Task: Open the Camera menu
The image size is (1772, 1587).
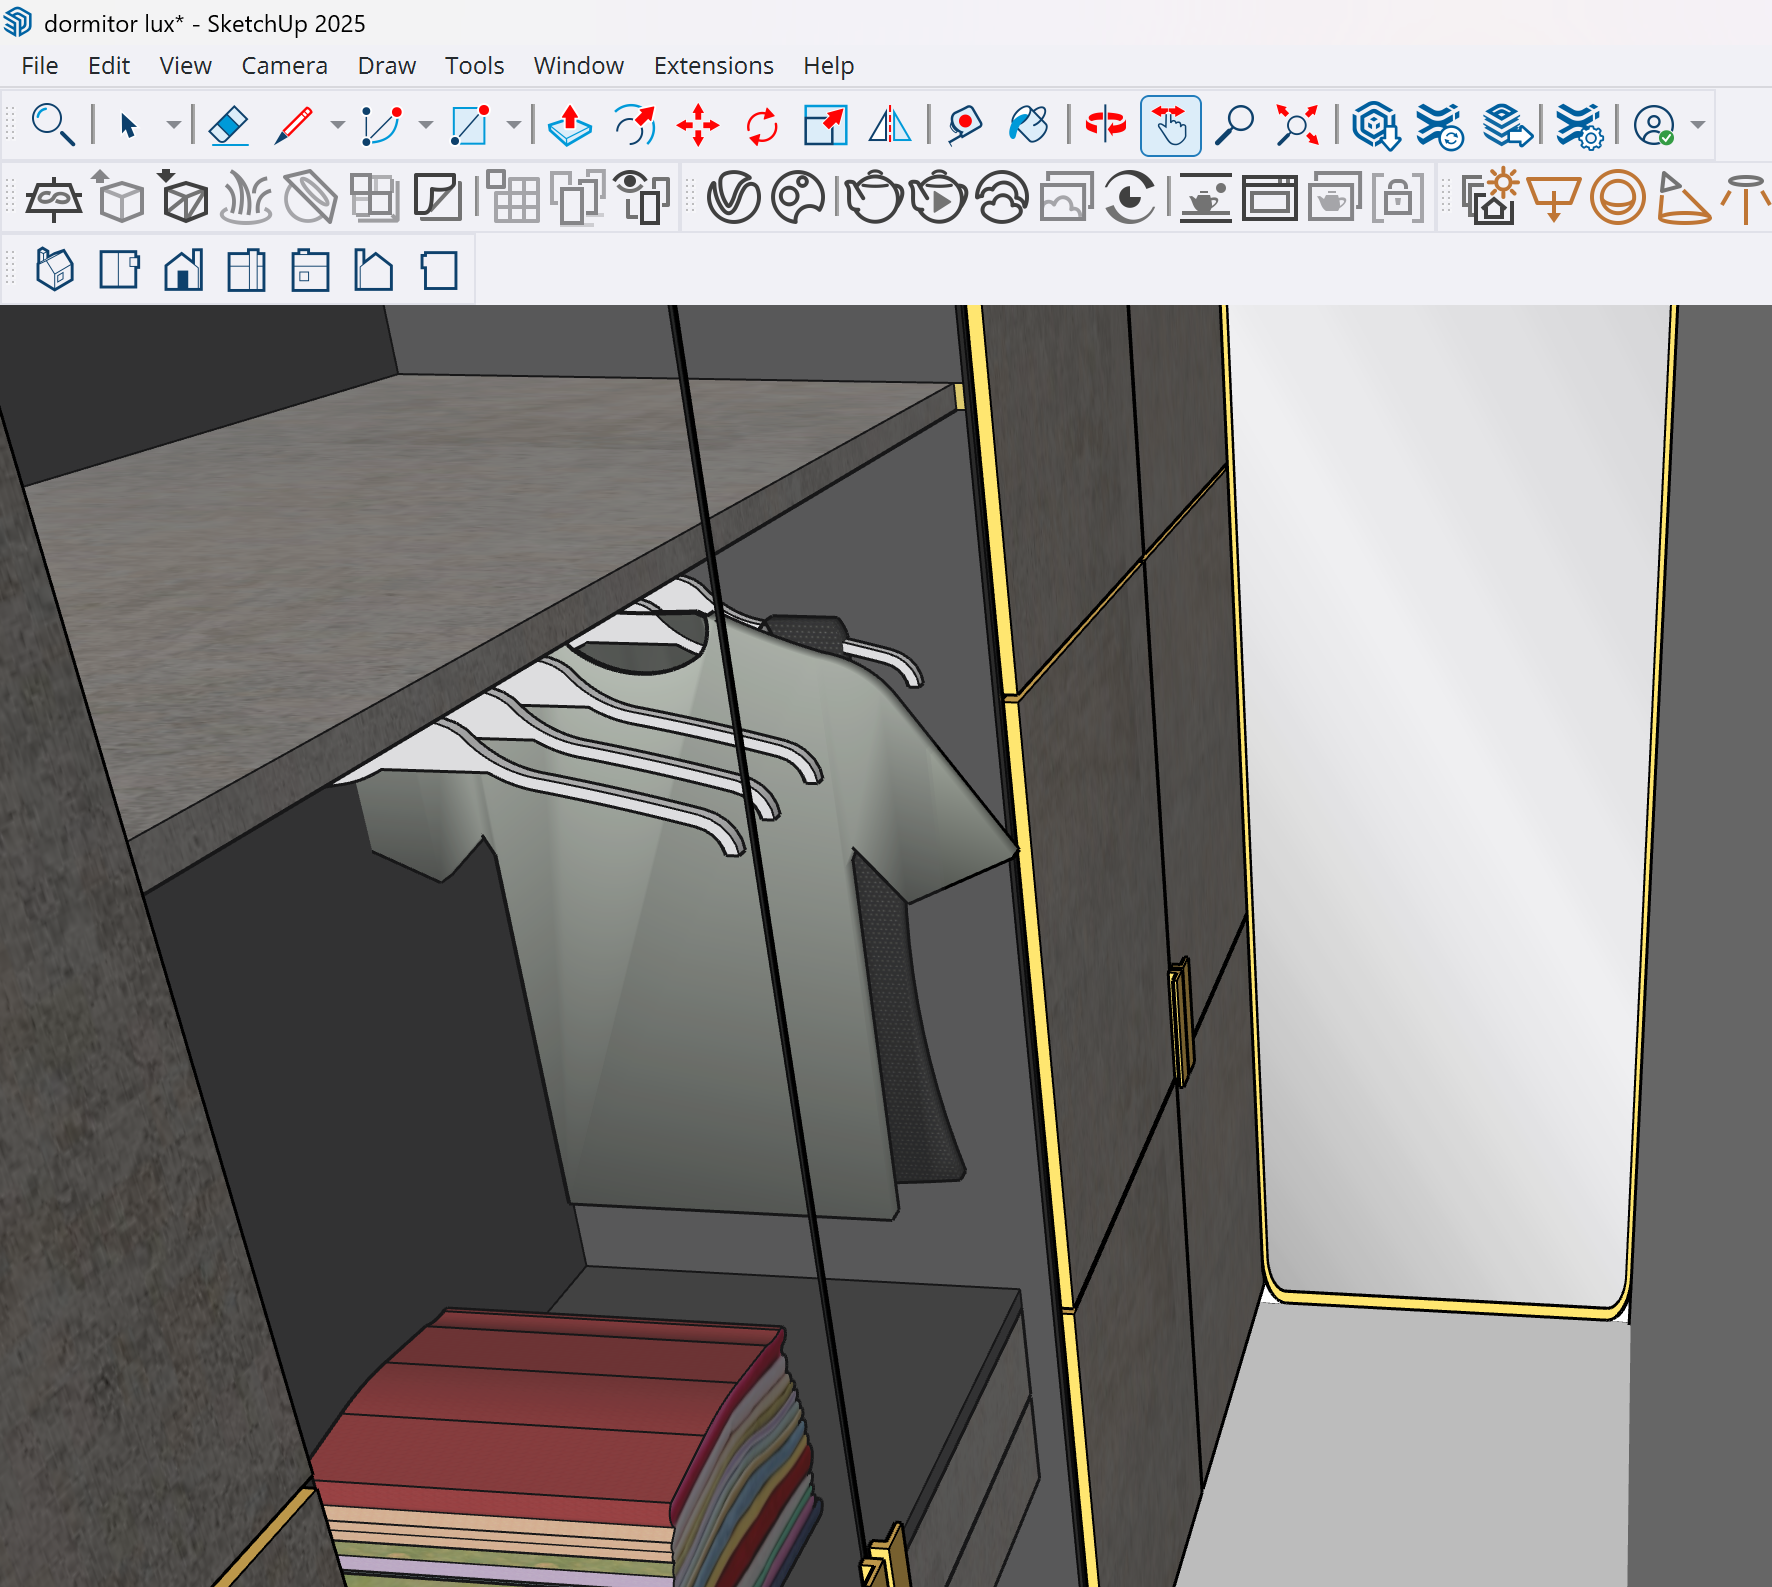Action: tap(284, 66)
